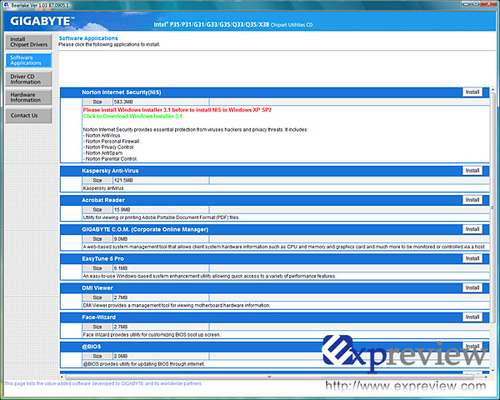Click the red Windows Installer warning text

(x=177, y=110)
